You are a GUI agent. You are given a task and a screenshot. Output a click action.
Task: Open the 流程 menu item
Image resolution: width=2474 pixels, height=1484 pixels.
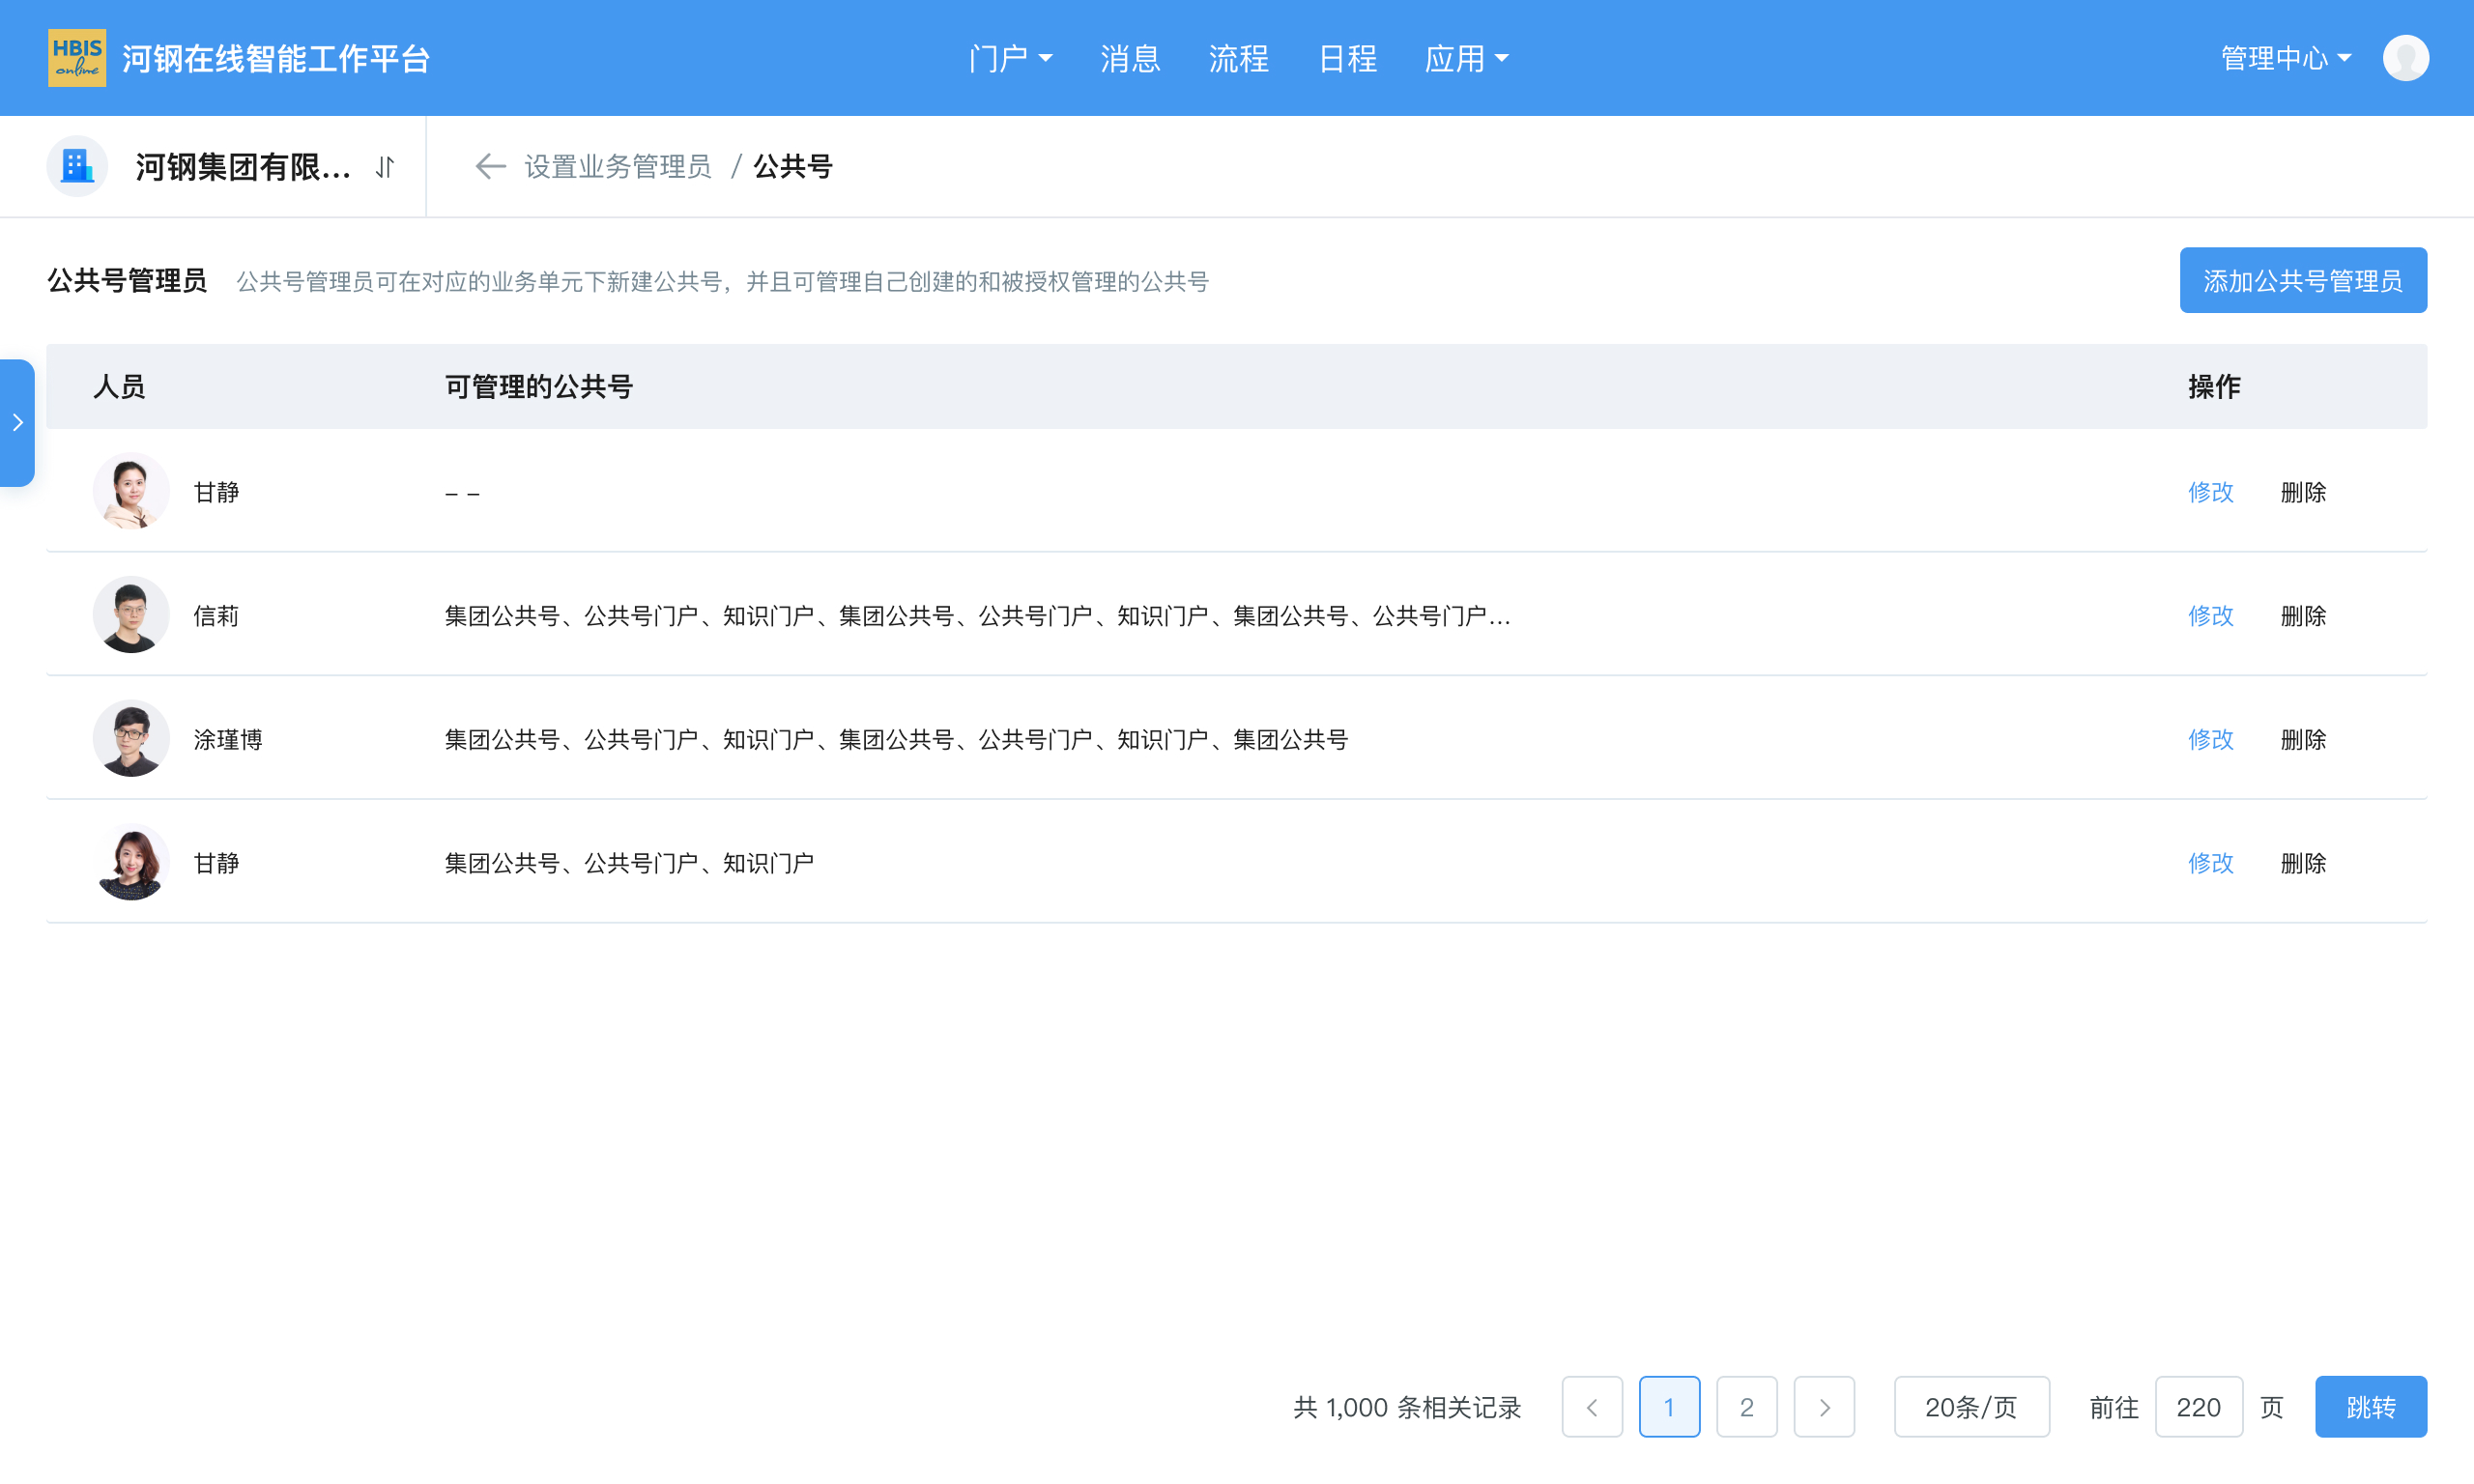[1238, 58]
